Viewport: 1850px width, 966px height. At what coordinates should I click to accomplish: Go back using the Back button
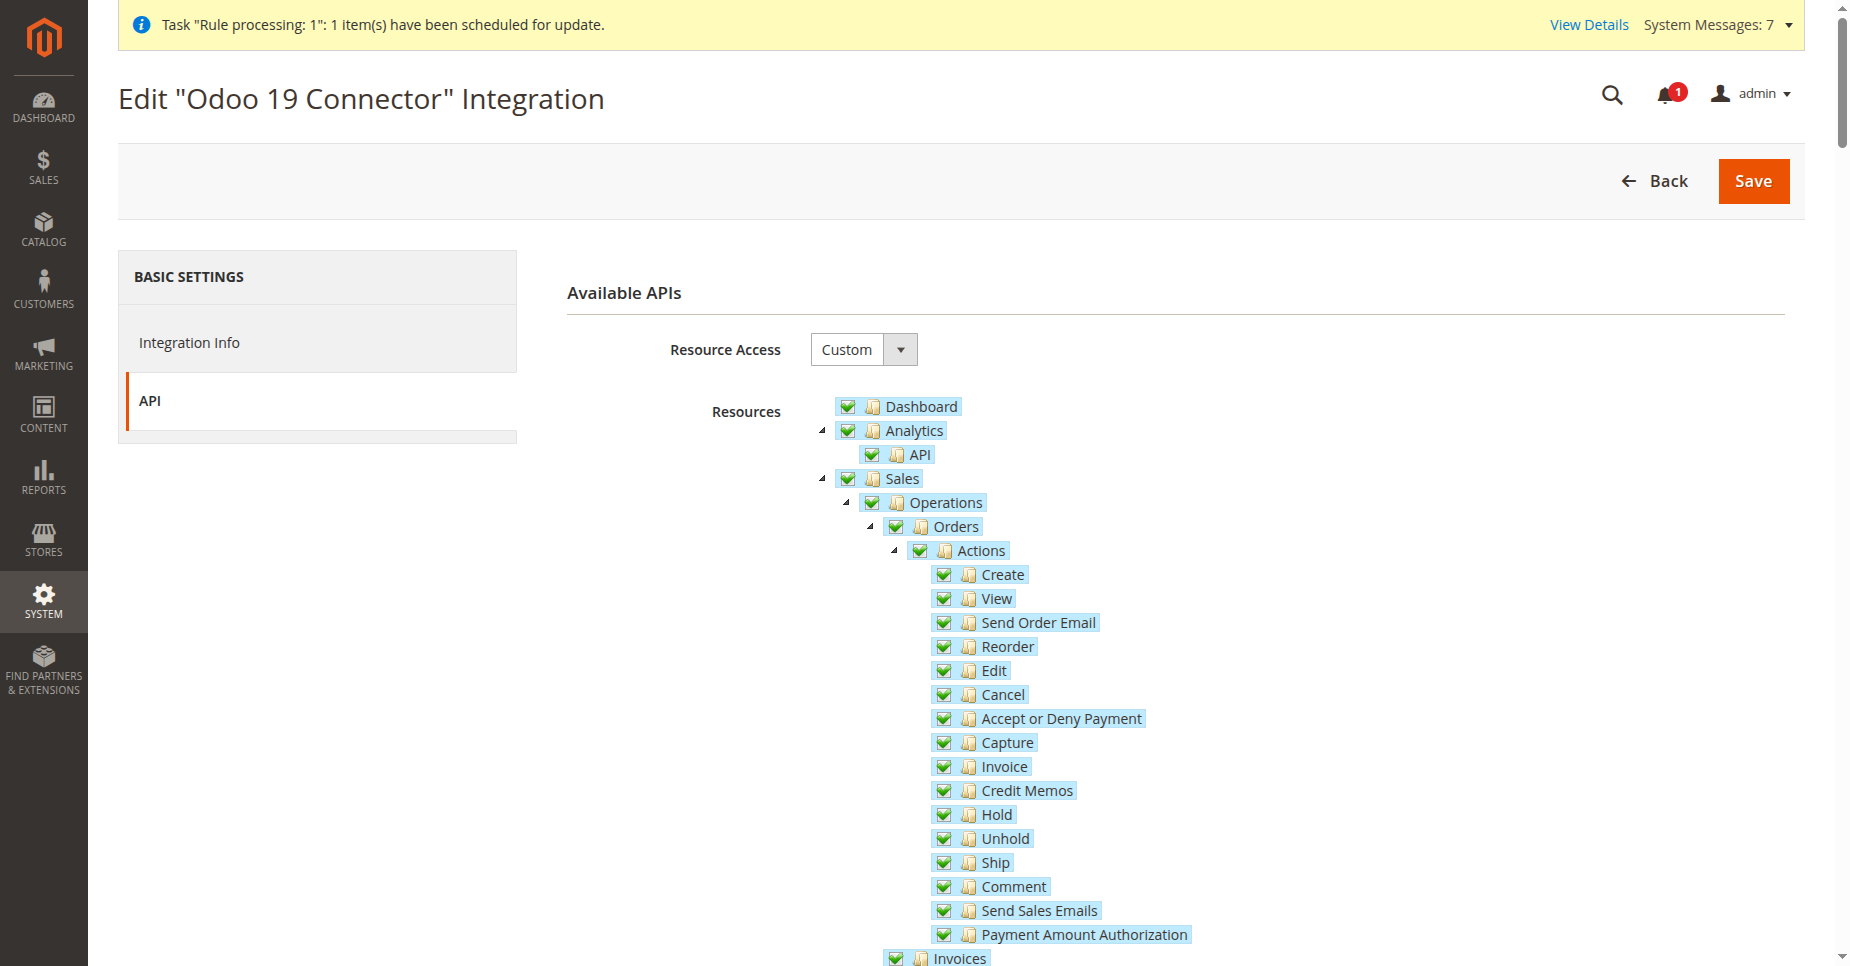coord(1655,181)
